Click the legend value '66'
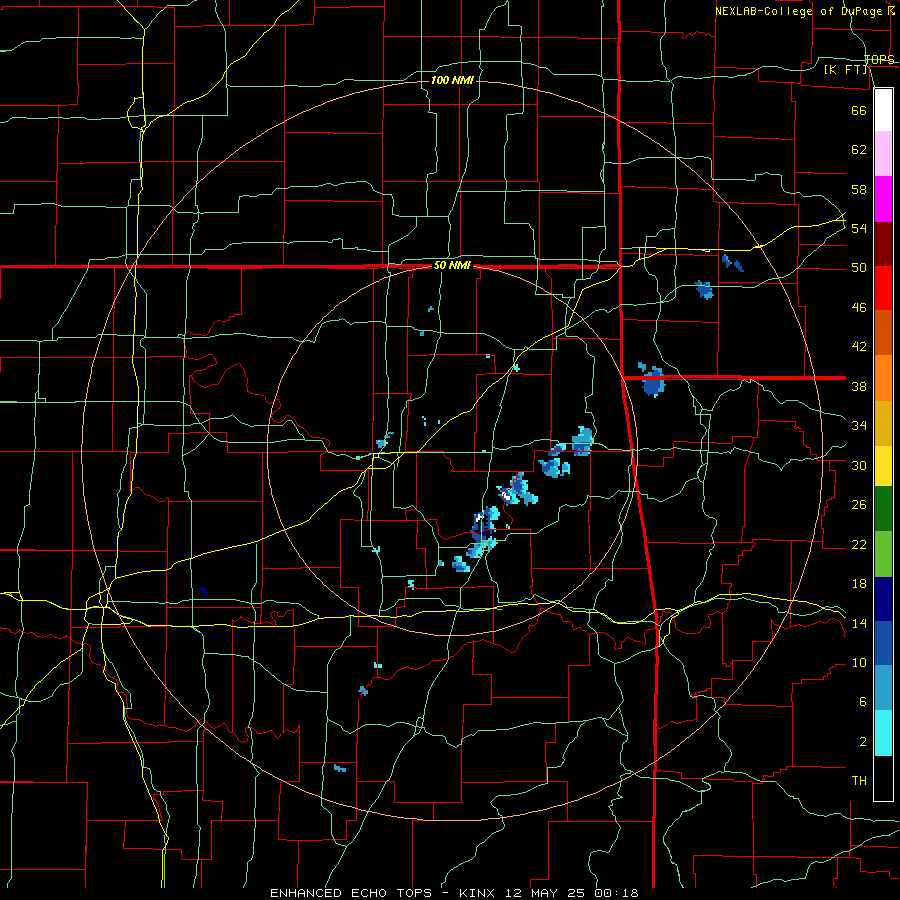The width and height of the screenshot is (900, 900). point(859,110)
